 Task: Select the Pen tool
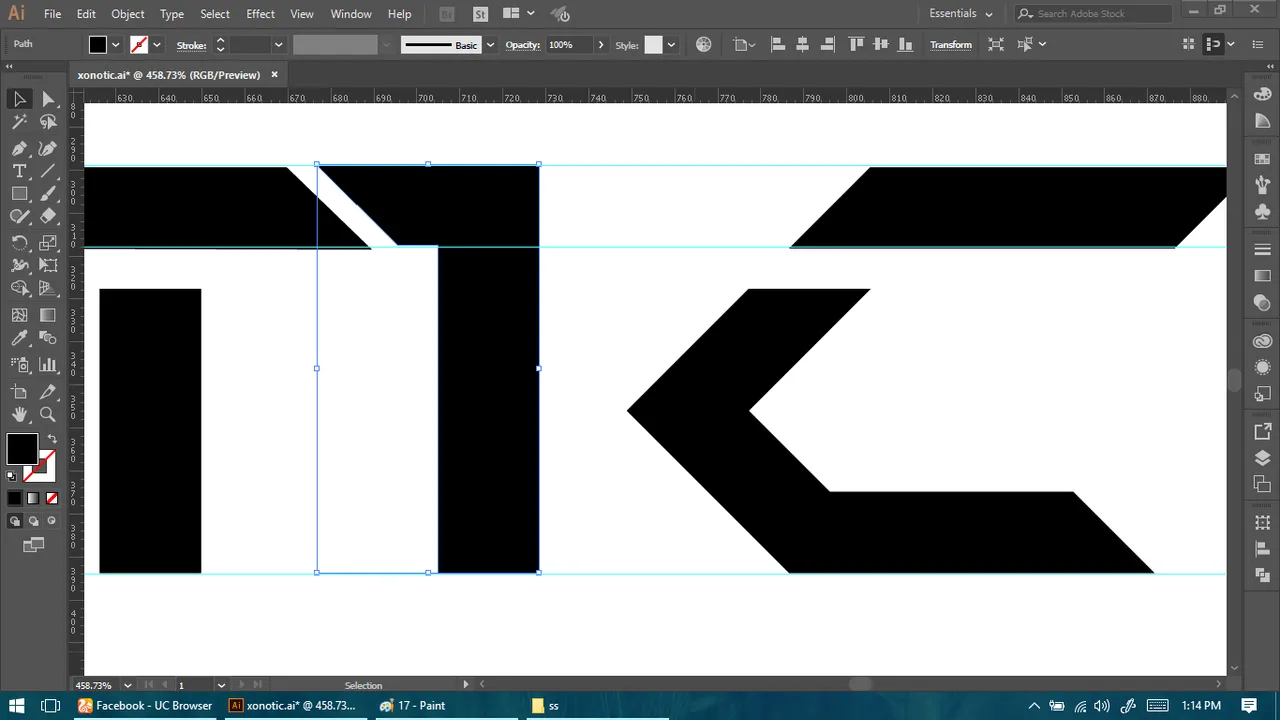tap(19, 148)
